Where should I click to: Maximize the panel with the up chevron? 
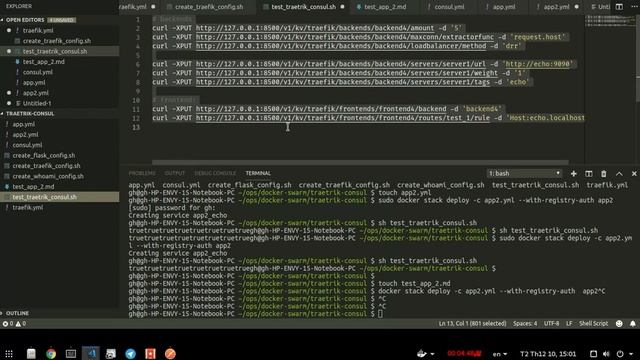[x=619, y=173]
